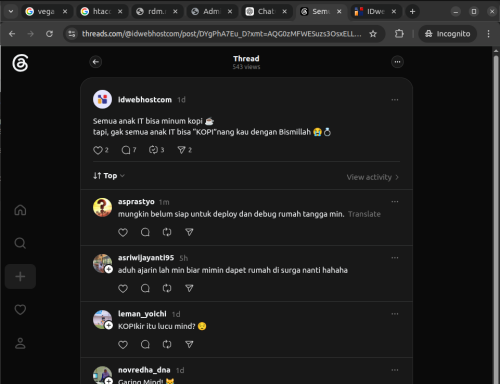Open novredha_dna's username link
The image size is (500, 384).
(x=144, y=370)
